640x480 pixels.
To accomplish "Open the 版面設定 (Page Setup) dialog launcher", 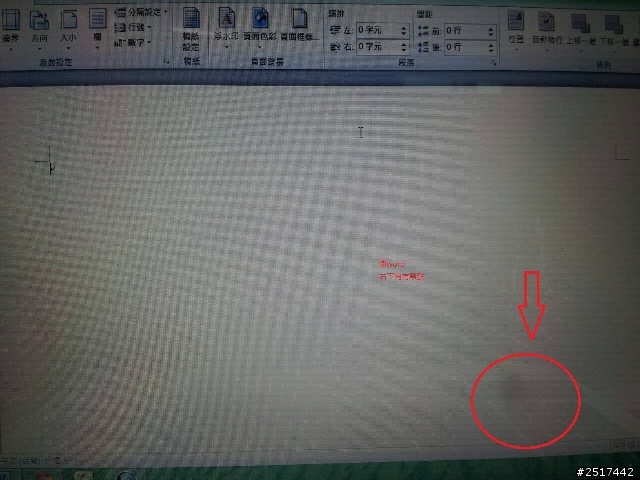I will pos(167,62).
